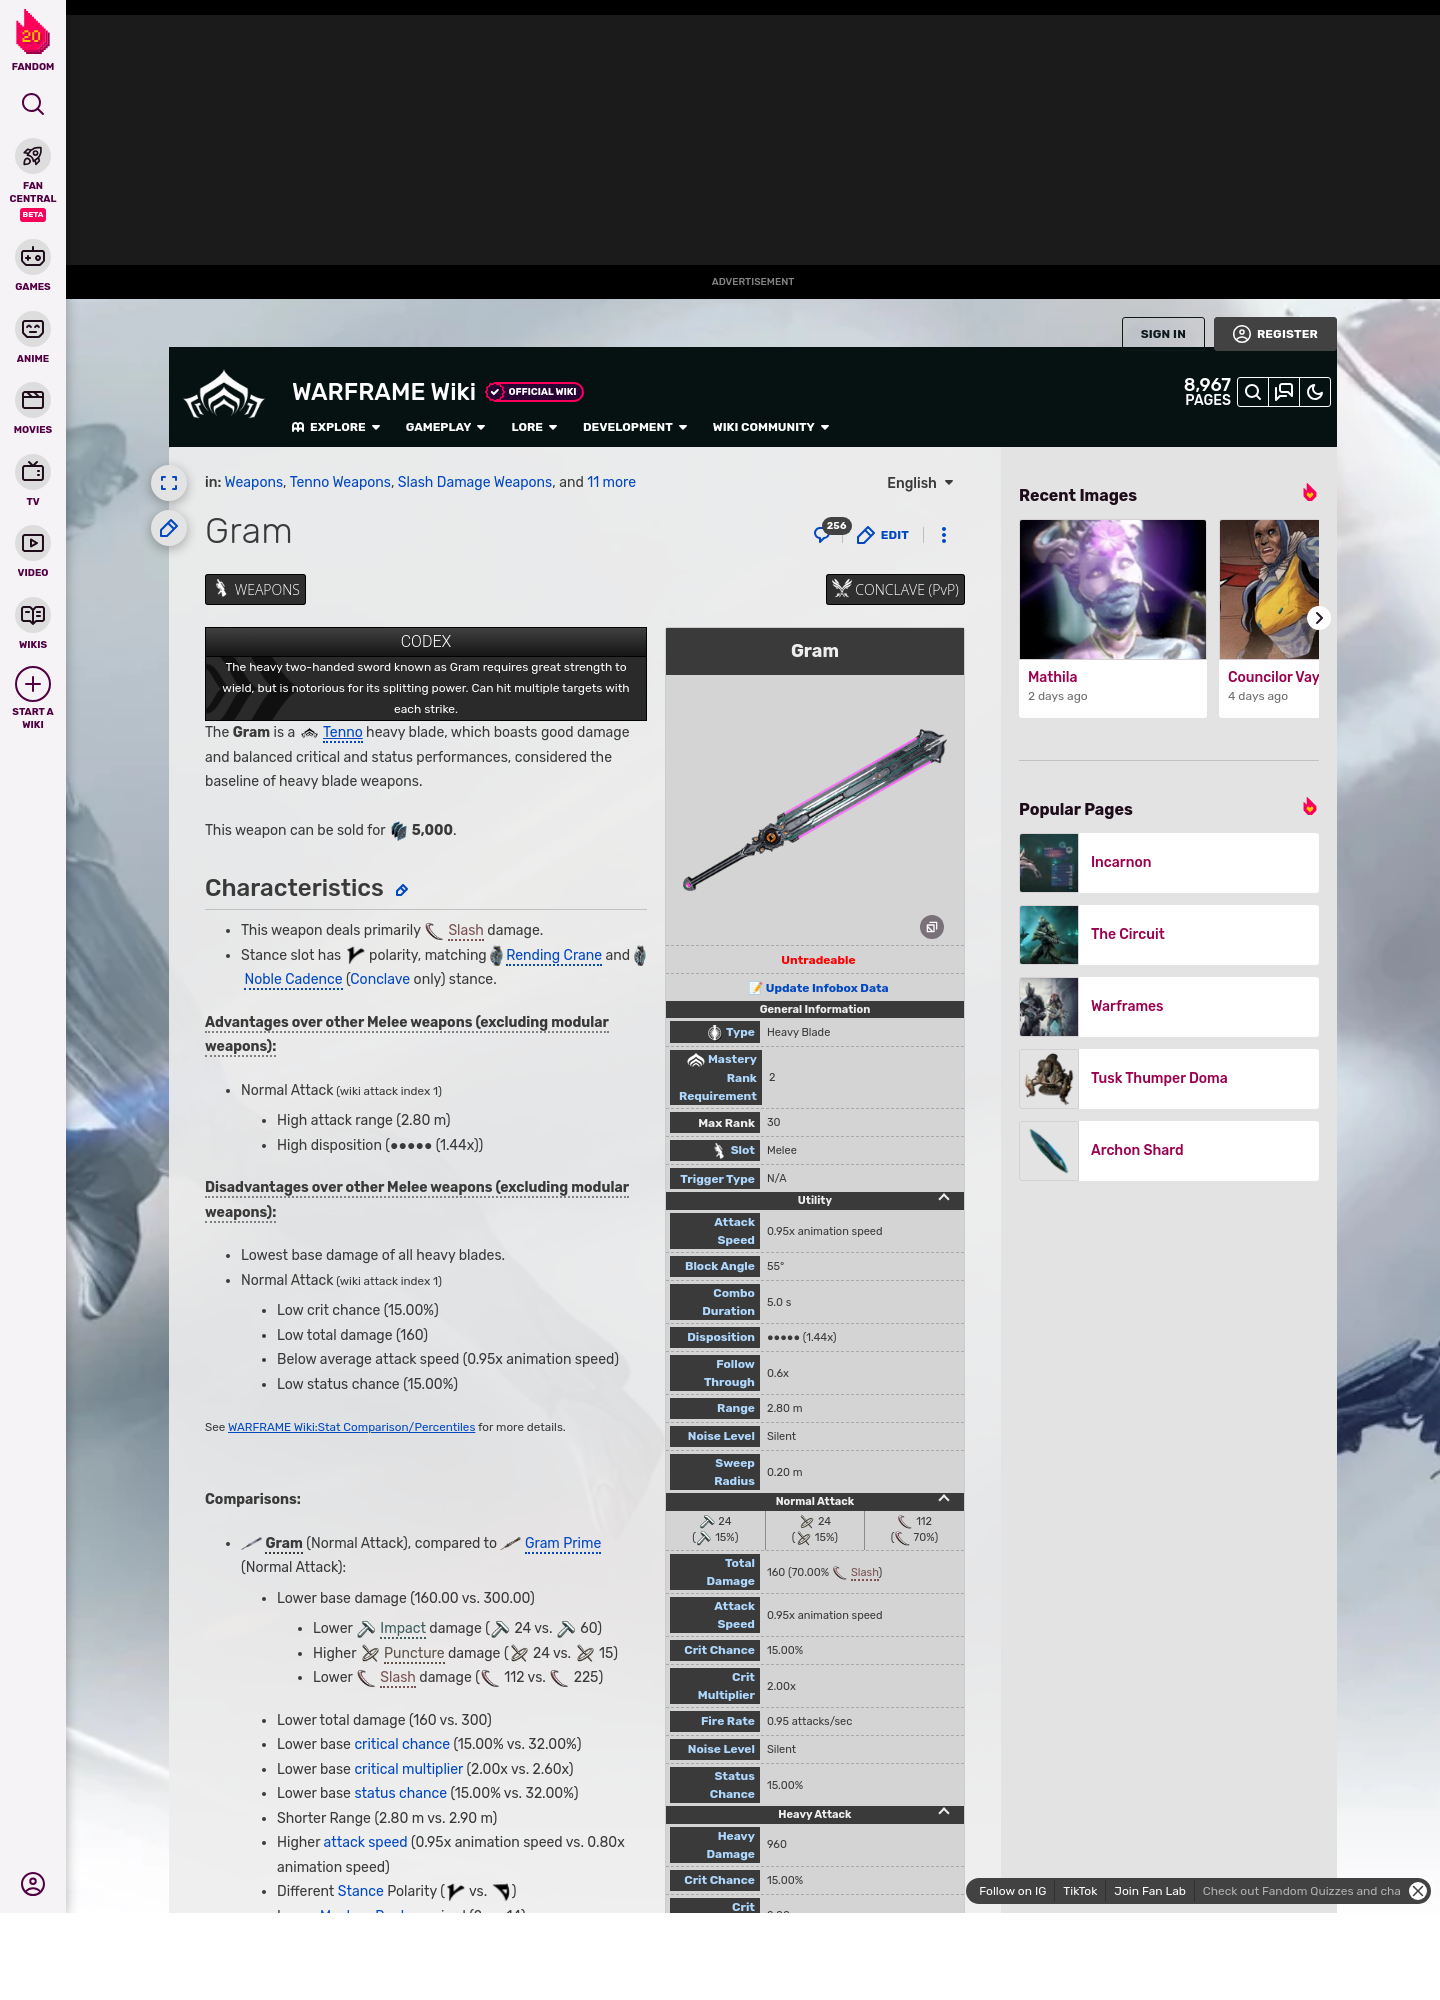Screen dimensions: 1440x2000
Task: Open the Archon Shard popular page
Action: [x=1169, y=1150]
